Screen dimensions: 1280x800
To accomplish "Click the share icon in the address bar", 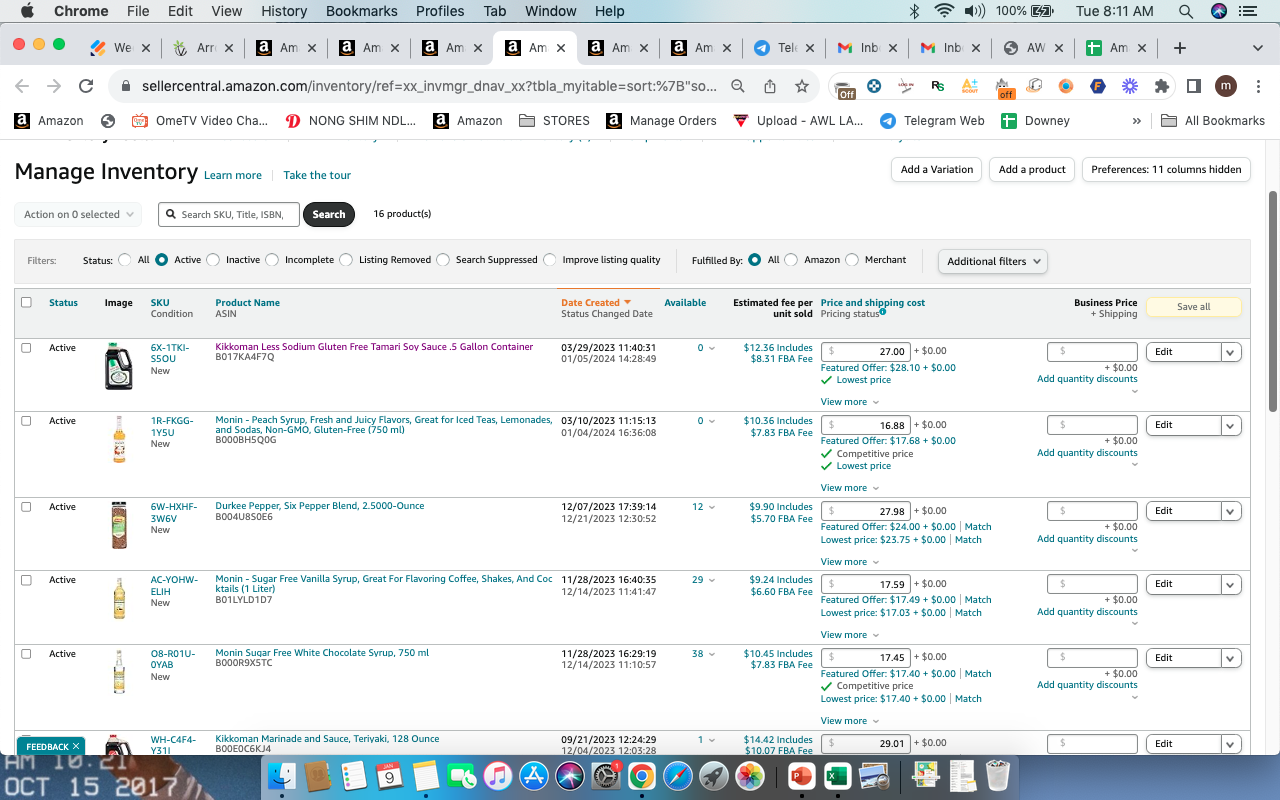I will point(769,86).
